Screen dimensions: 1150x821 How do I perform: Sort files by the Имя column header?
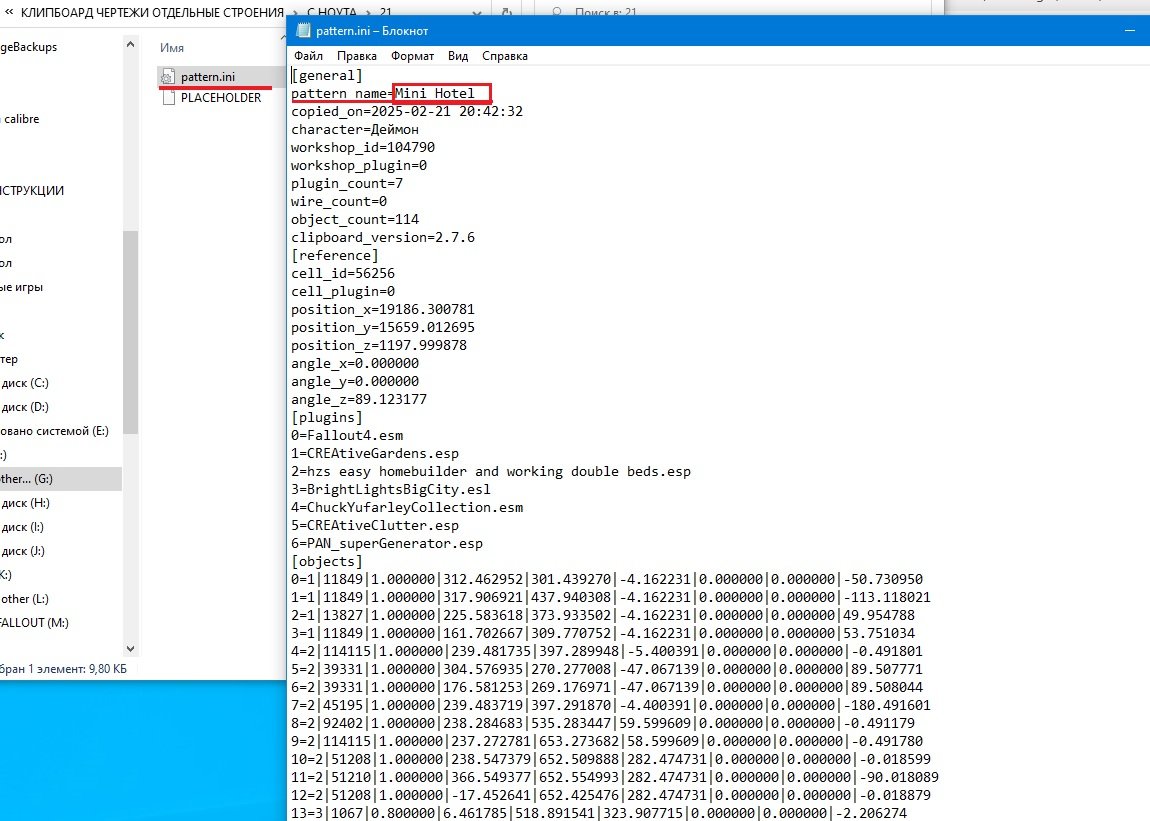(172, 47)
